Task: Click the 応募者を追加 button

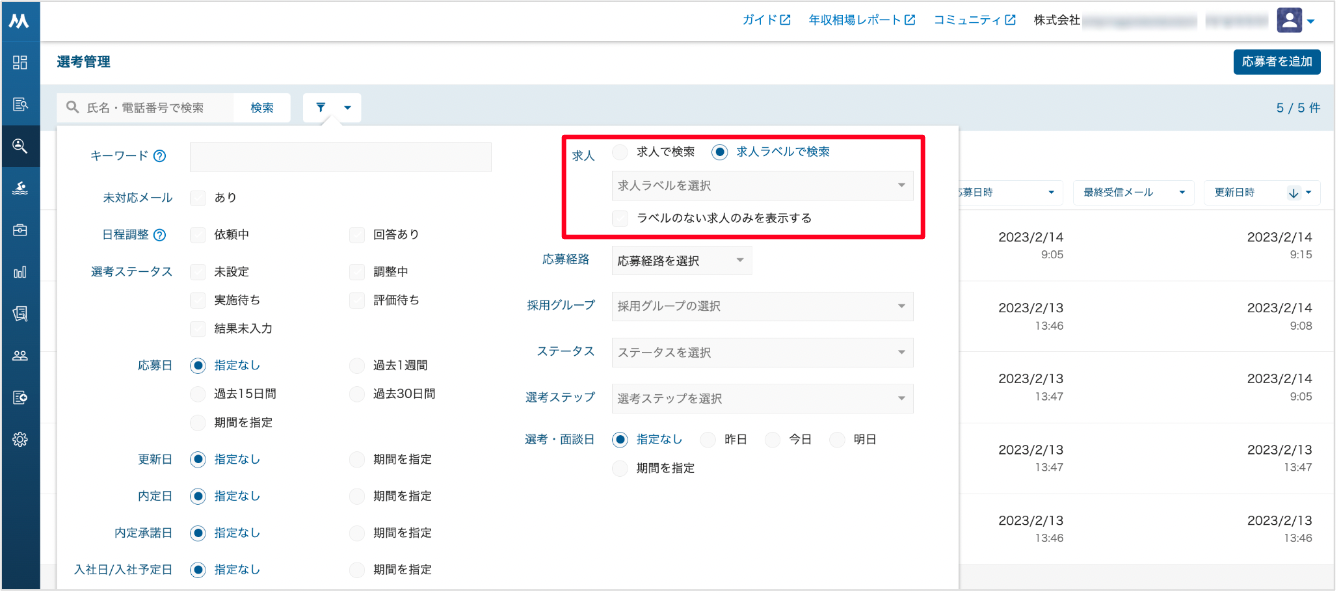Action: [x=1277, y=62]
